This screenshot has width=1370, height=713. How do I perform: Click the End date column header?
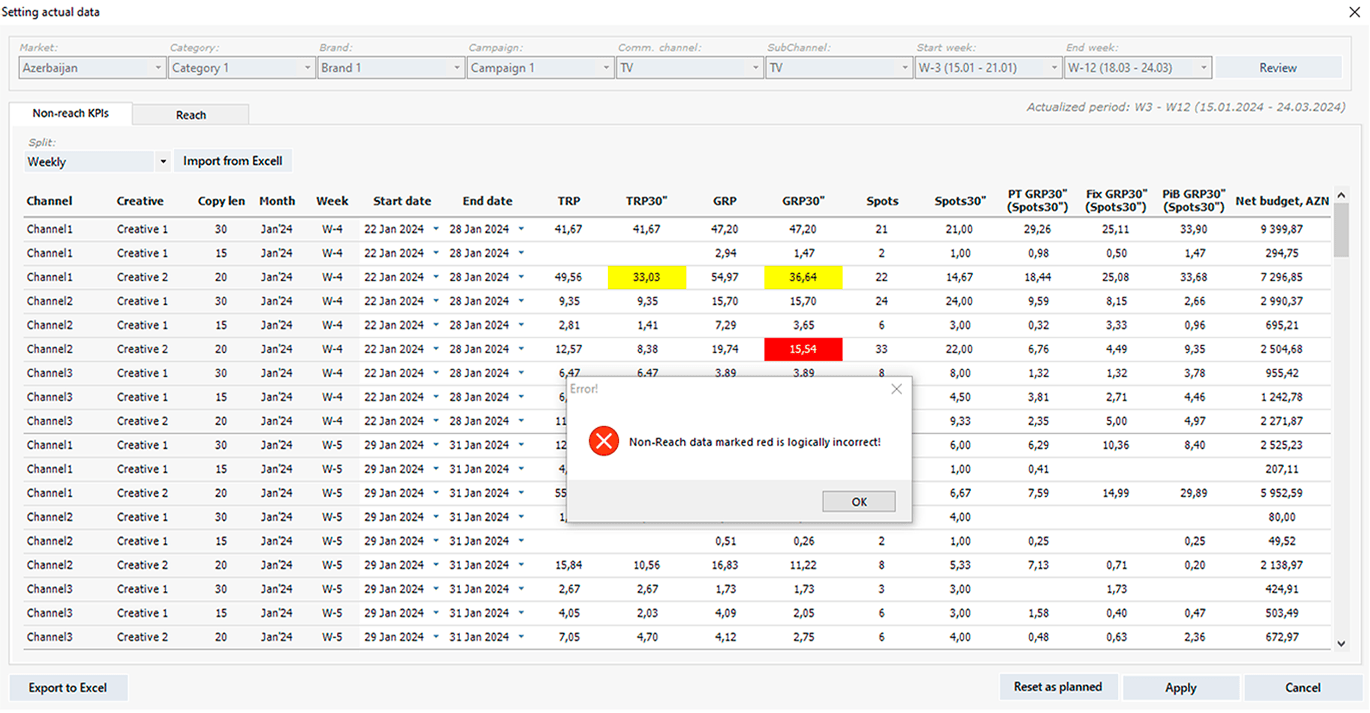[487, 201]
